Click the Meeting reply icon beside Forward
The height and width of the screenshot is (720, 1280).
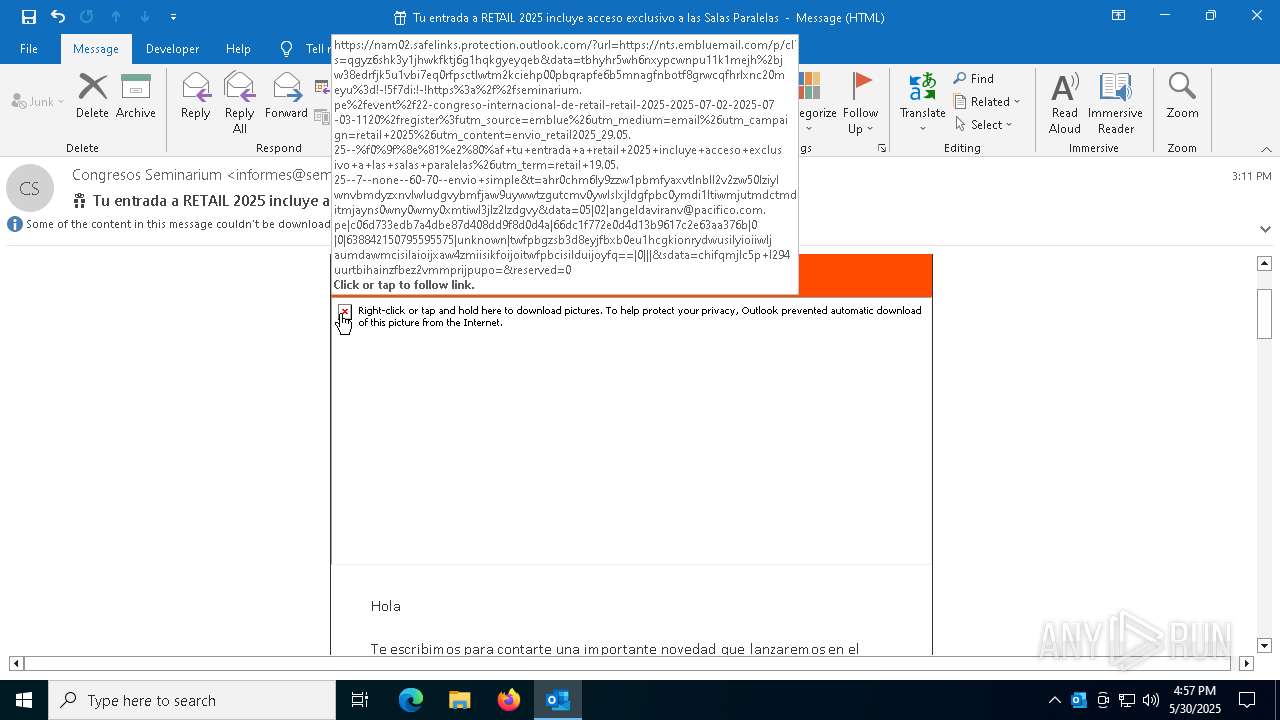[322, 88]
